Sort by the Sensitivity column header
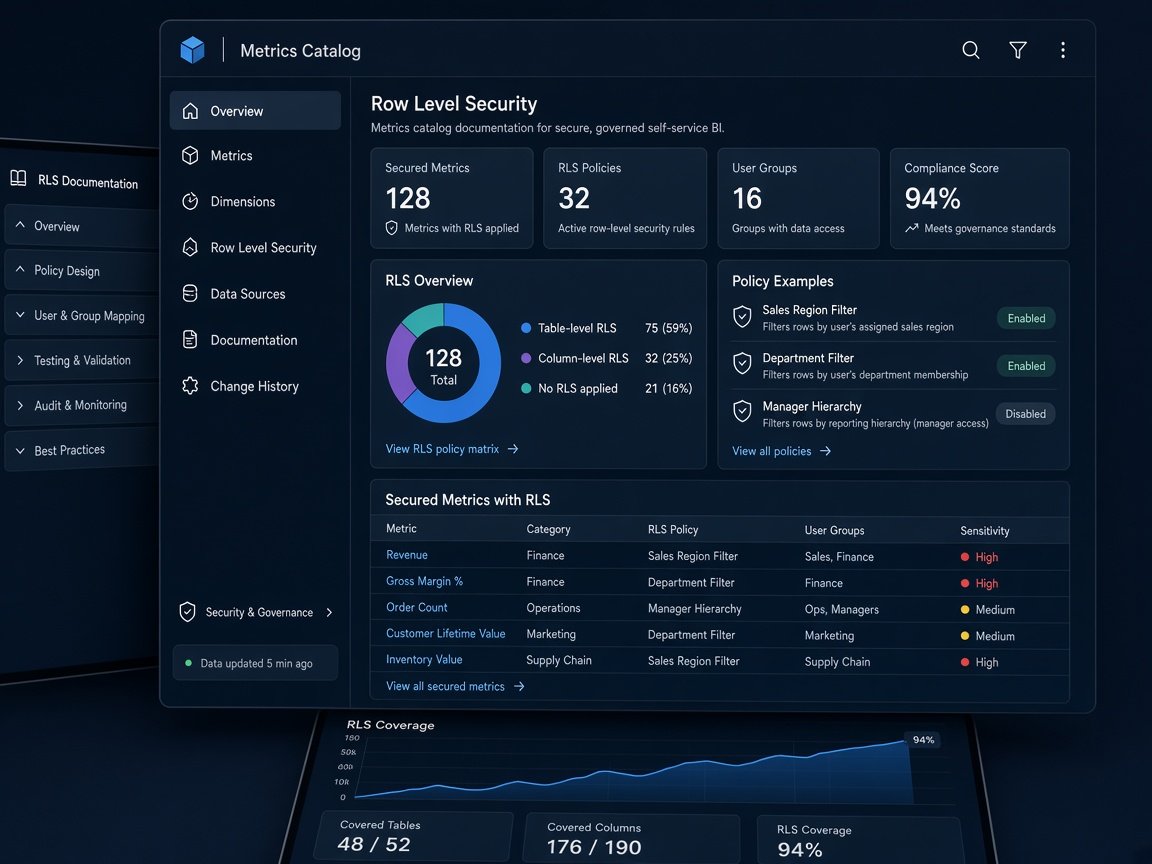 (x=984, y=530)
